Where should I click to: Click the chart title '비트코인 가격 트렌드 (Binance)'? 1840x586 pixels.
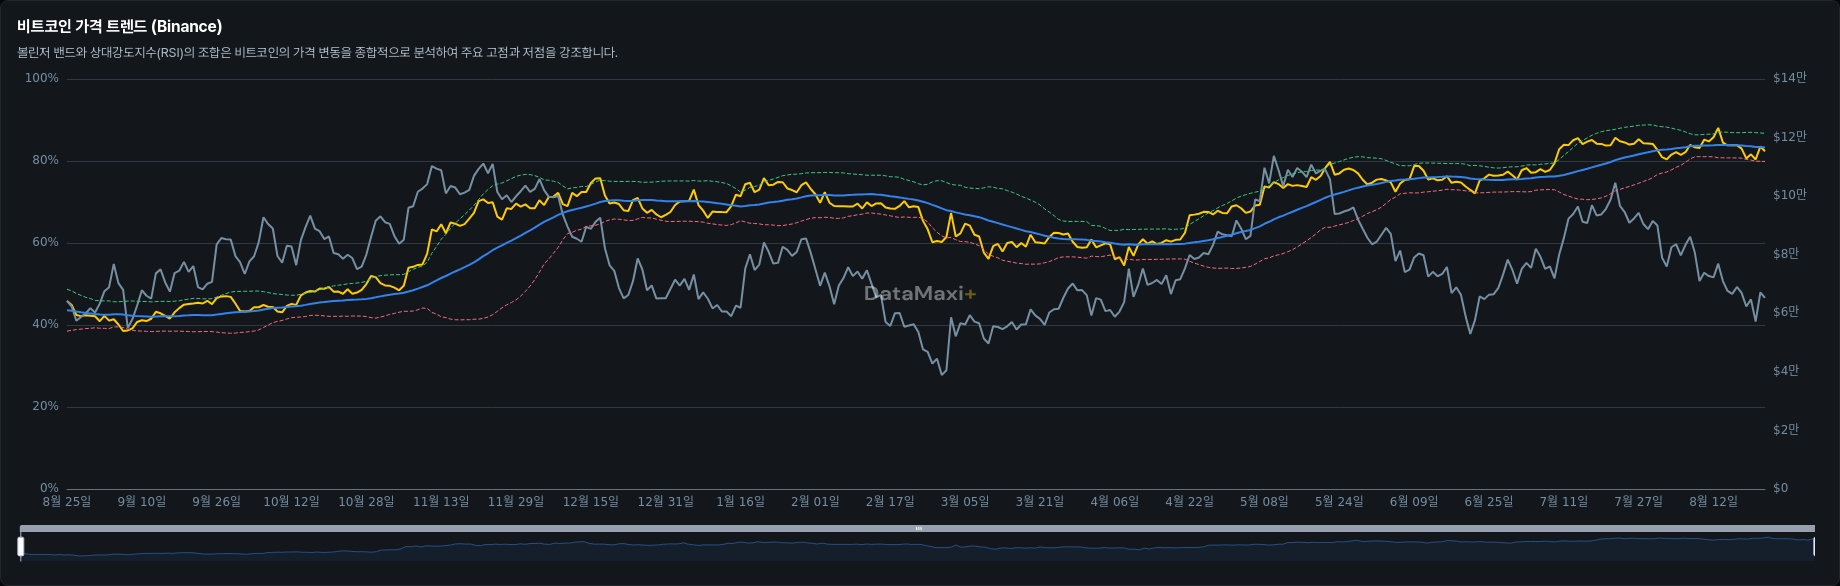[x=120, y=27]
